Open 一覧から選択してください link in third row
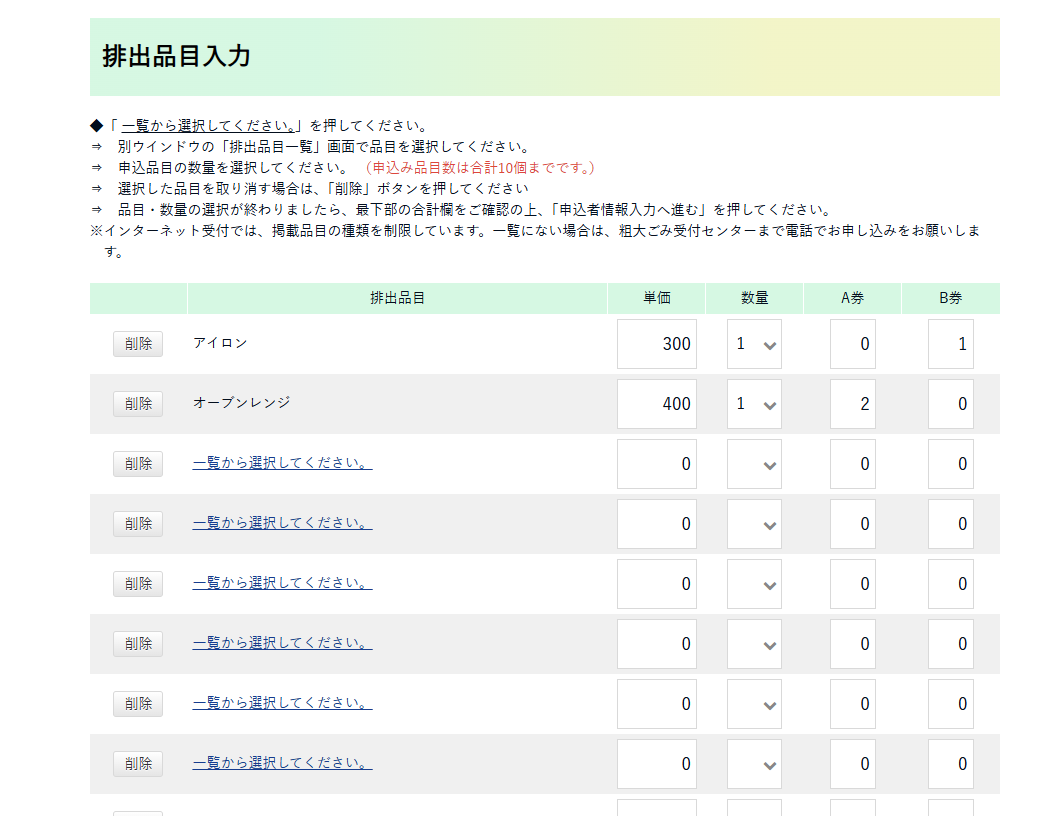Image resolution: width=1038 pixels, height=816 pixels. [282, 463]
